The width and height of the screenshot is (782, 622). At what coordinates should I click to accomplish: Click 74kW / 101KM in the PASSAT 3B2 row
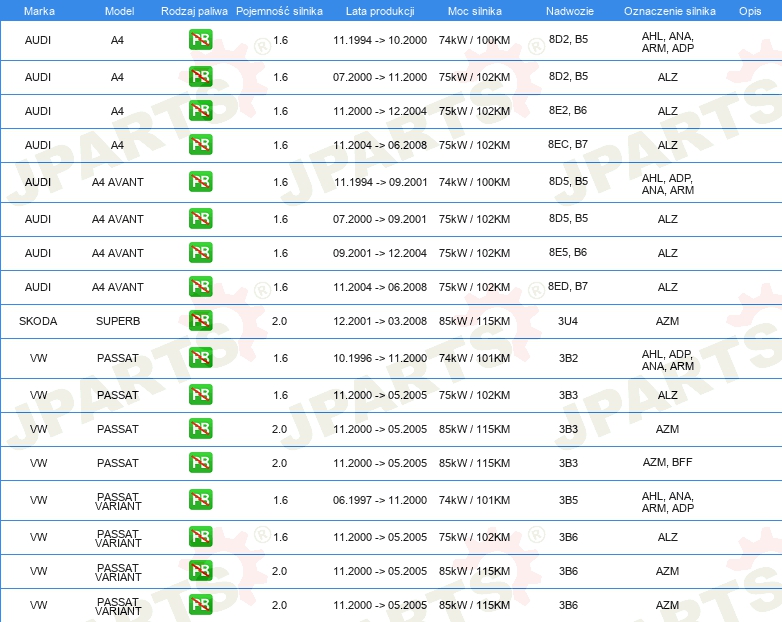474,358
